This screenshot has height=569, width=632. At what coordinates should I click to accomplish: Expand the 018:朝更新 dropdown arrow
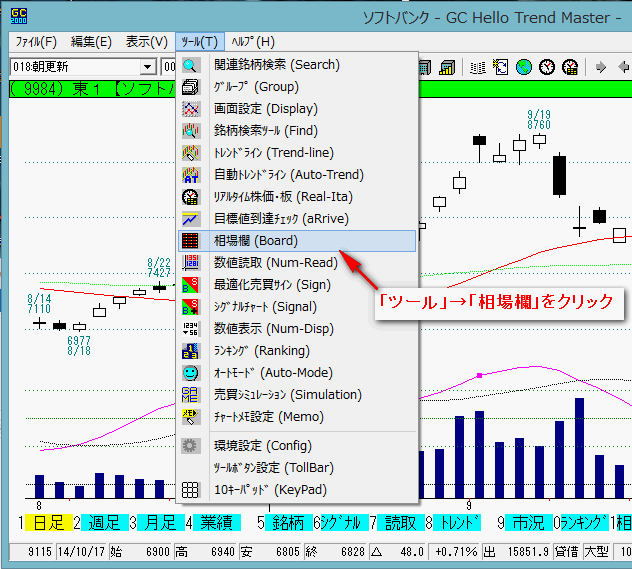tap(148, 67)
